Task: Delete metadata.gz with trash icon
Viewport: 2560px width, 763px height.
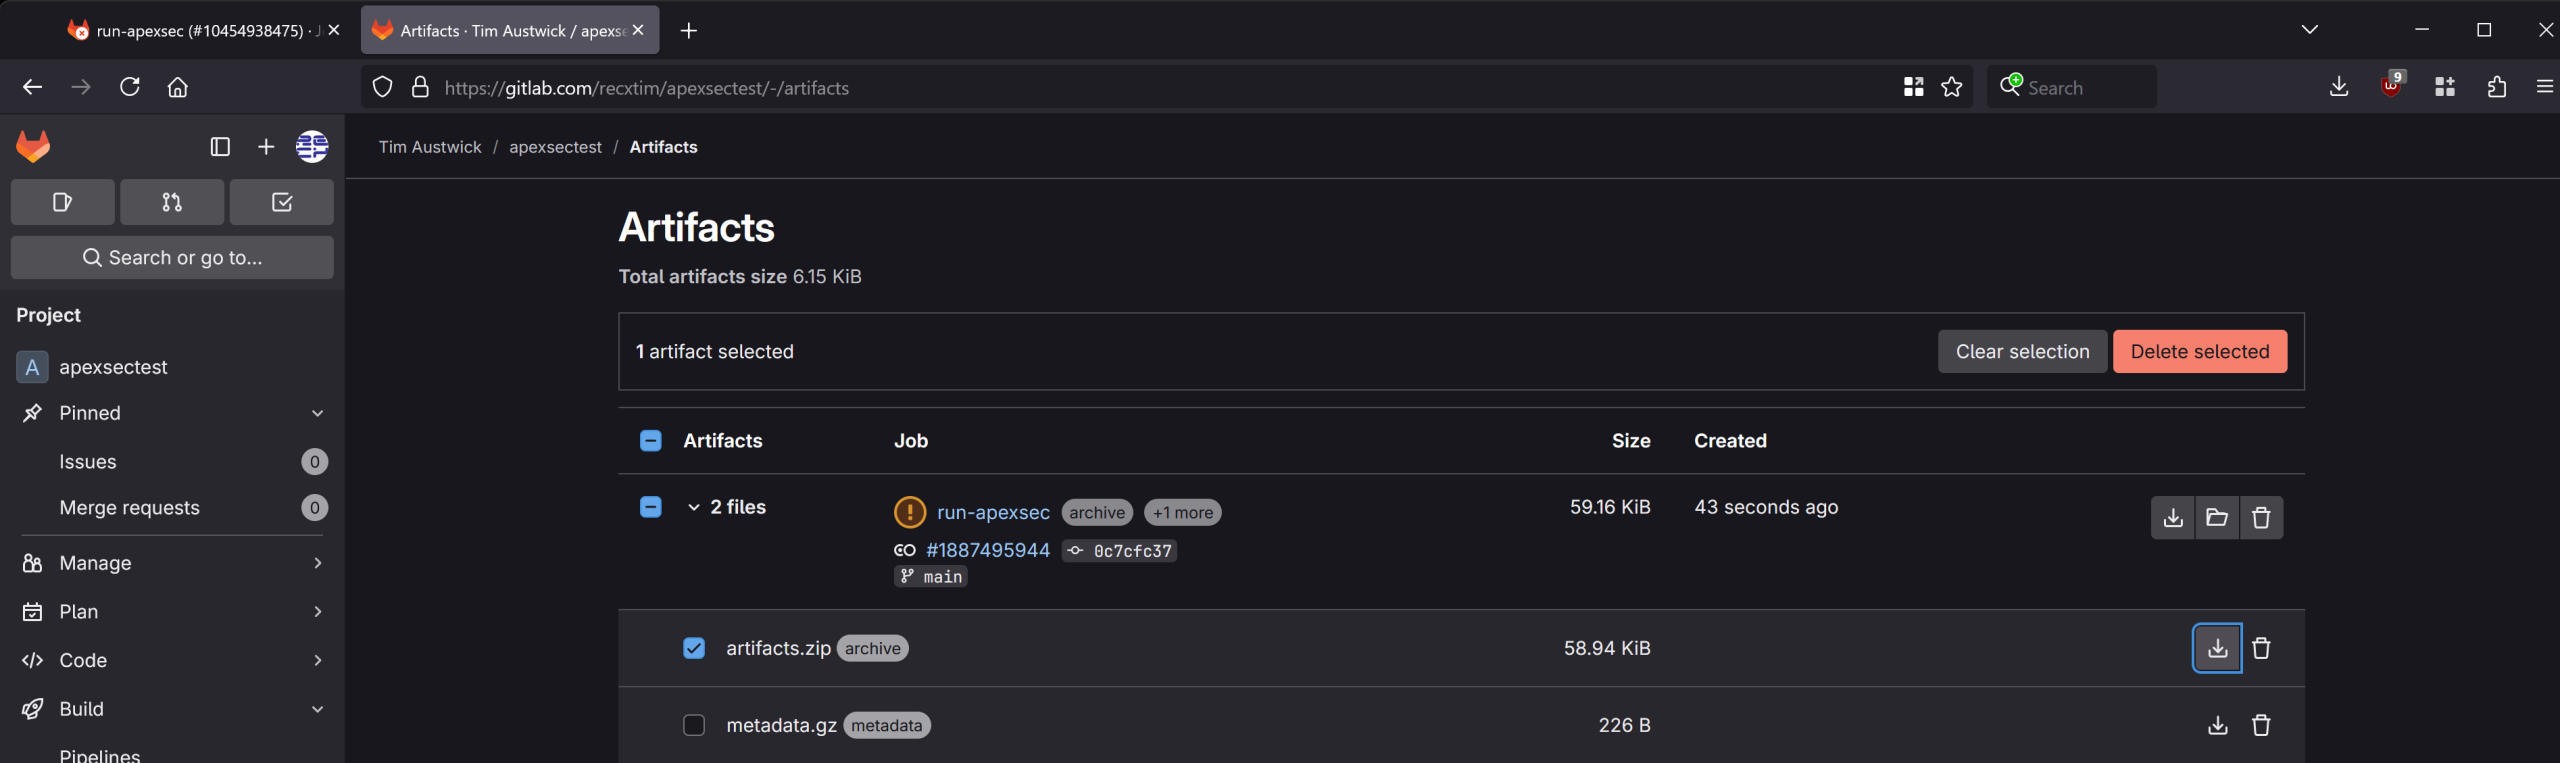Action: [x=2261, y=726]
